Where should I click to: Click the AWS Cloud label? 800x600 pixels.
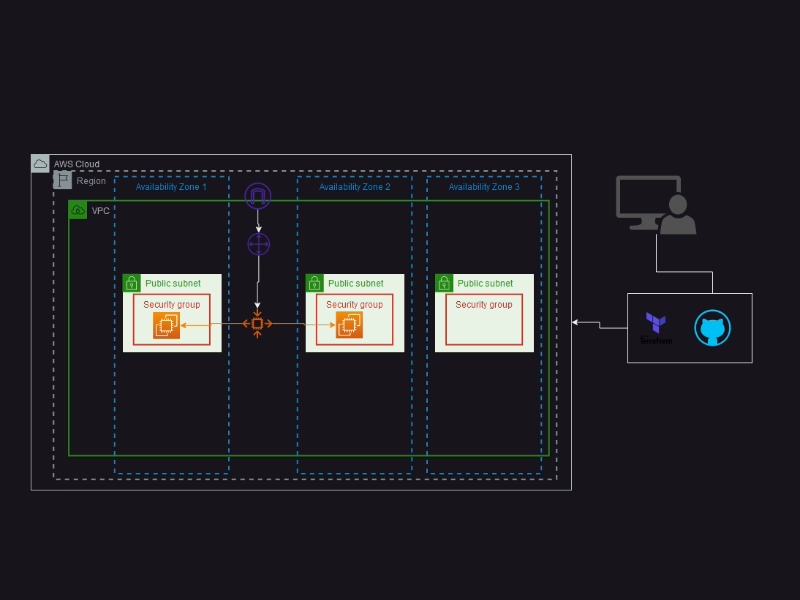click(77, 164)
